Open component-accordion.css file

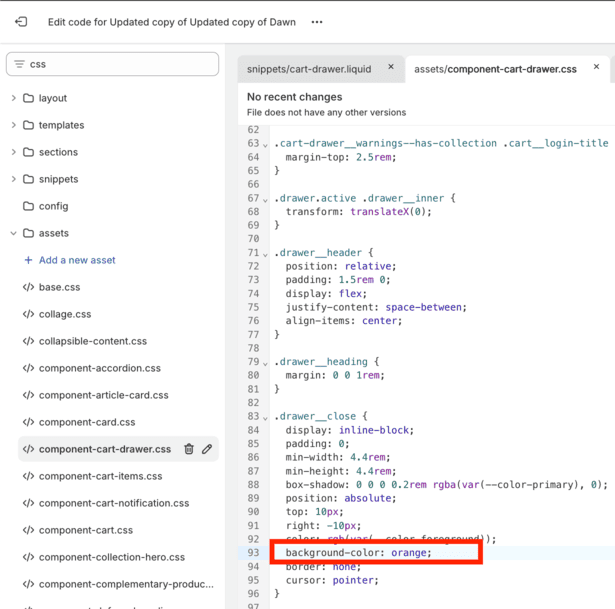point(100,368)
